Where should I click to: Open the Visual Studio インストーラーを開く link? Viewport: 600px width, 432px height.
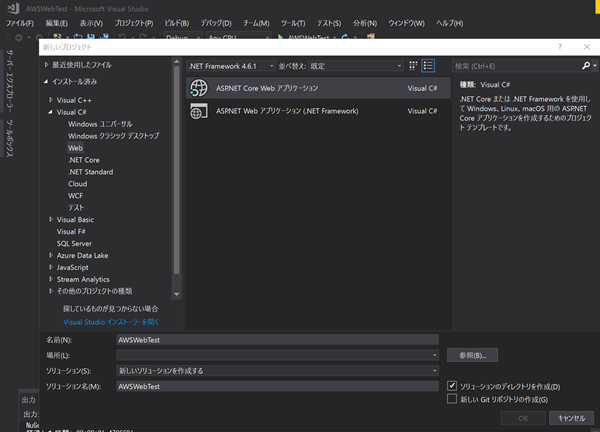click(x=111, y=322)
